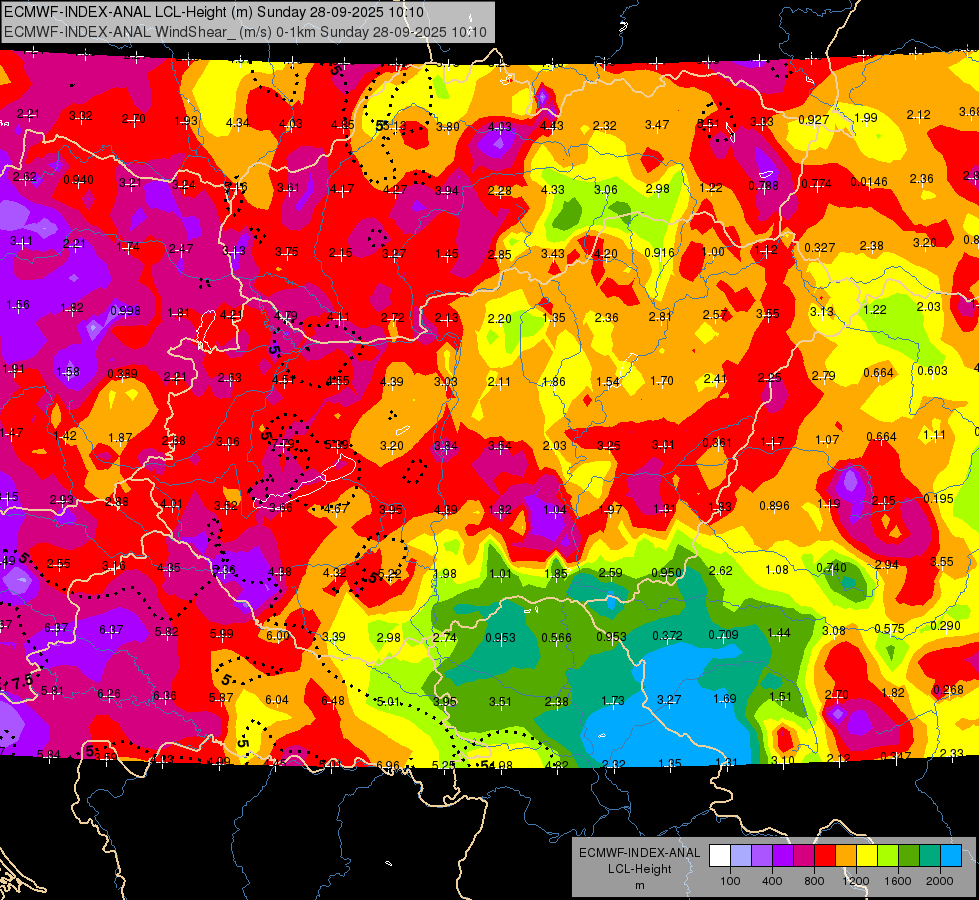
Task: Click the wind shear value 0.389
Action: click(x=122, y=373)
